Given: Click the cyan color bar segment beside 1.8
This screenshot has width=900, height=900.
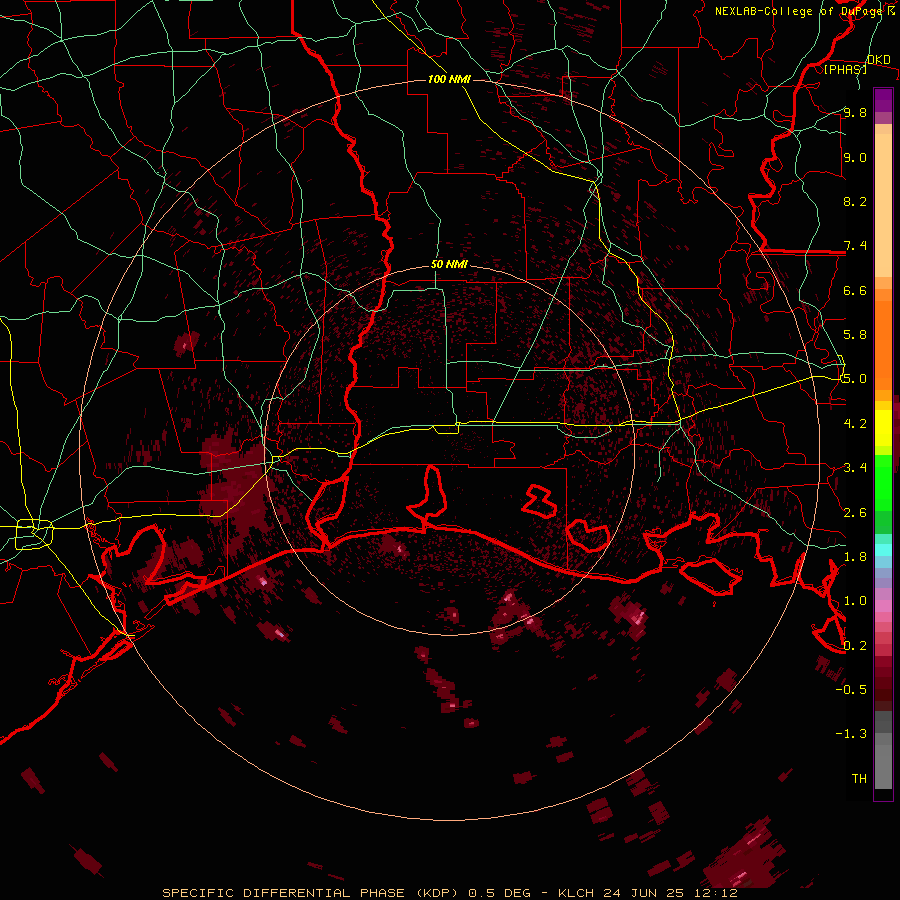Looking at the screenshot, I should [883, 549].
